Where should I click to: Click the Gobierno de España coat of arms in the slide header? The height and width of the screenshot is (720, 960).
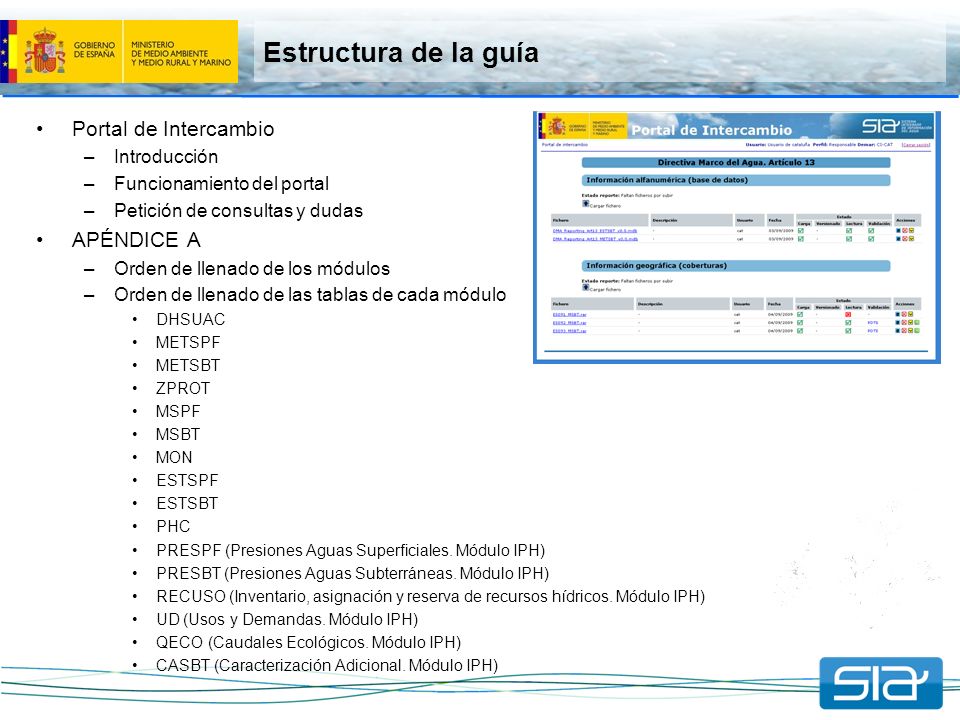tap(45, 51)
